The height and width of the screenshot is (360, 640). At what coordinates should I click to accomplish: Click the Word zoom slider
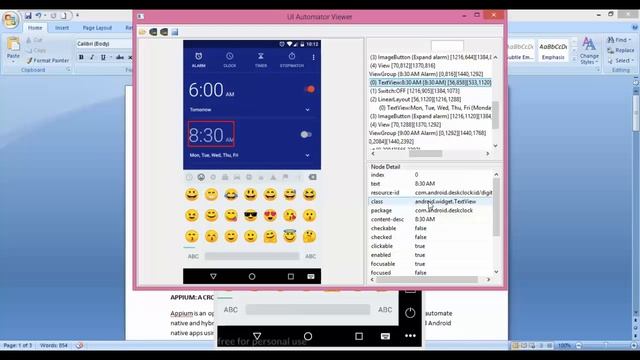[x=606, y=346]
